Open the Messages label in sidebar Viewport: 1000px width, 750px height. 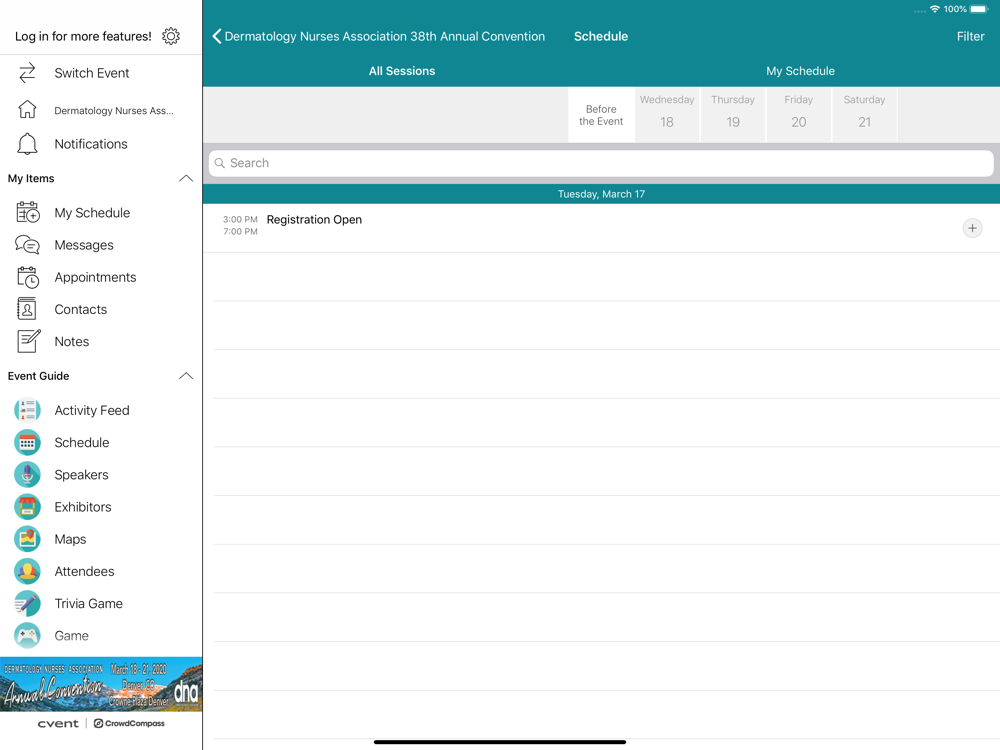(84, 245)
